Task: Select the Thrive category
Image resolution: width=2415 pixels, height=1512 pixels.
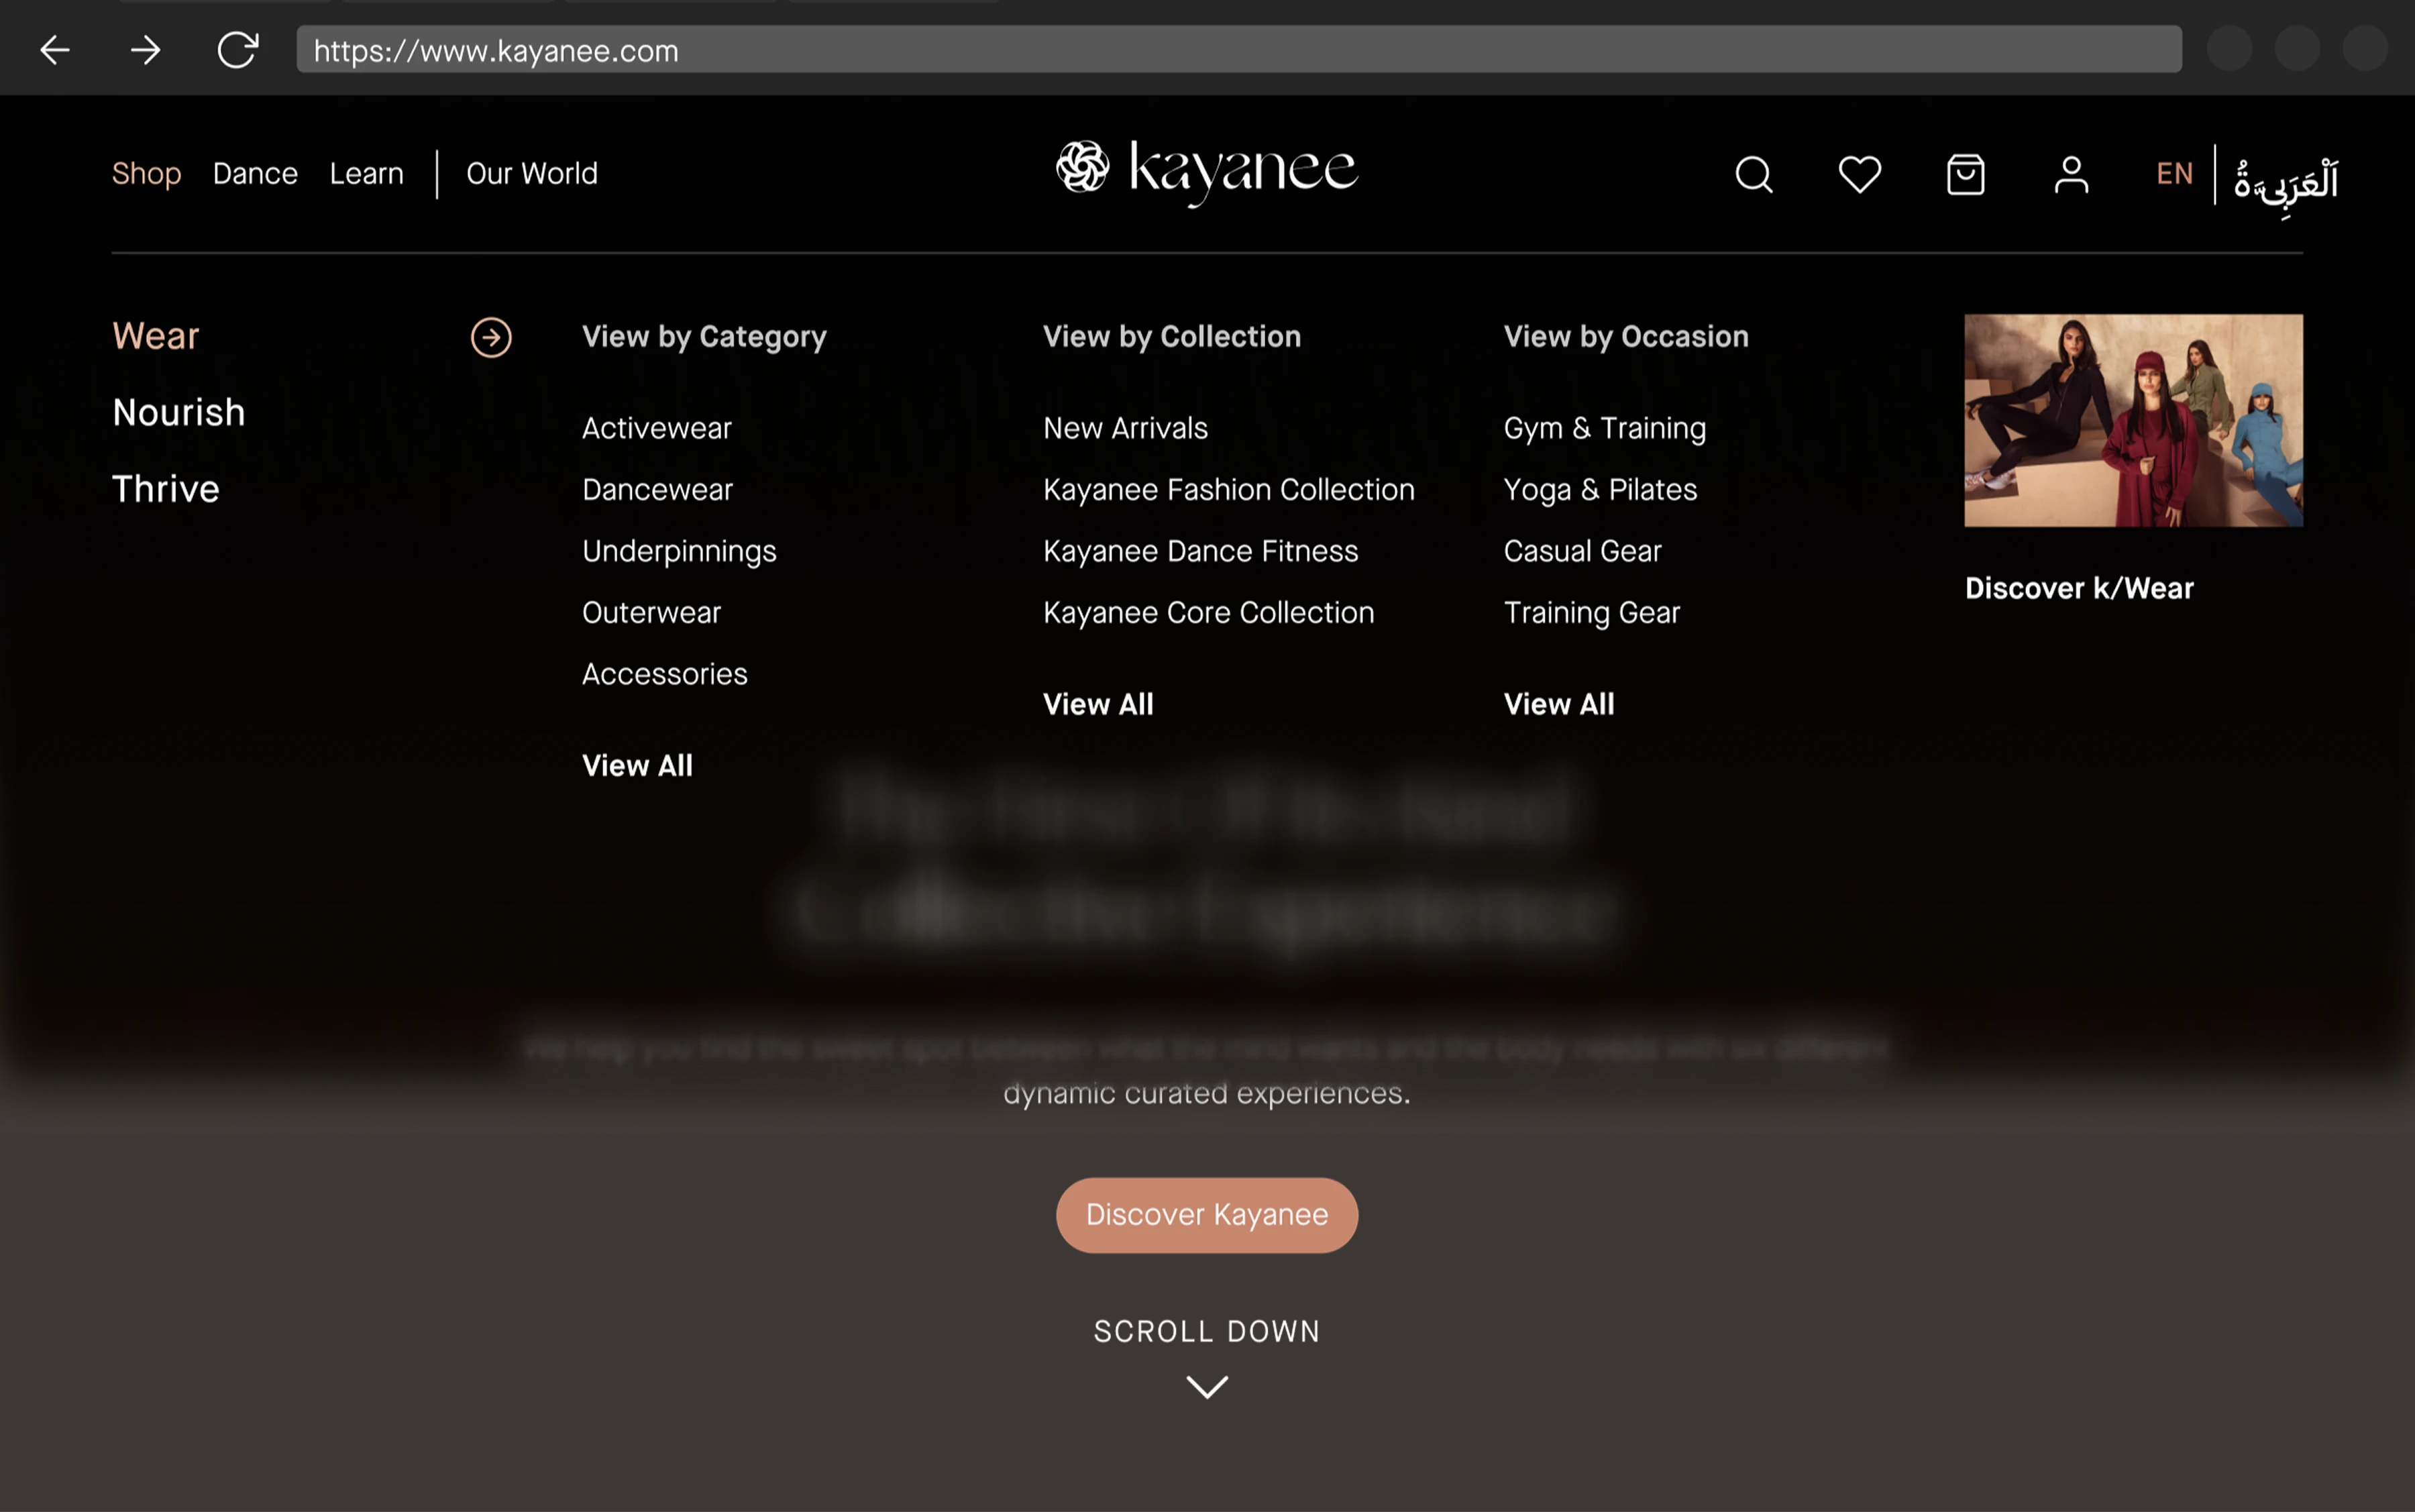Action: coord(166,489)
